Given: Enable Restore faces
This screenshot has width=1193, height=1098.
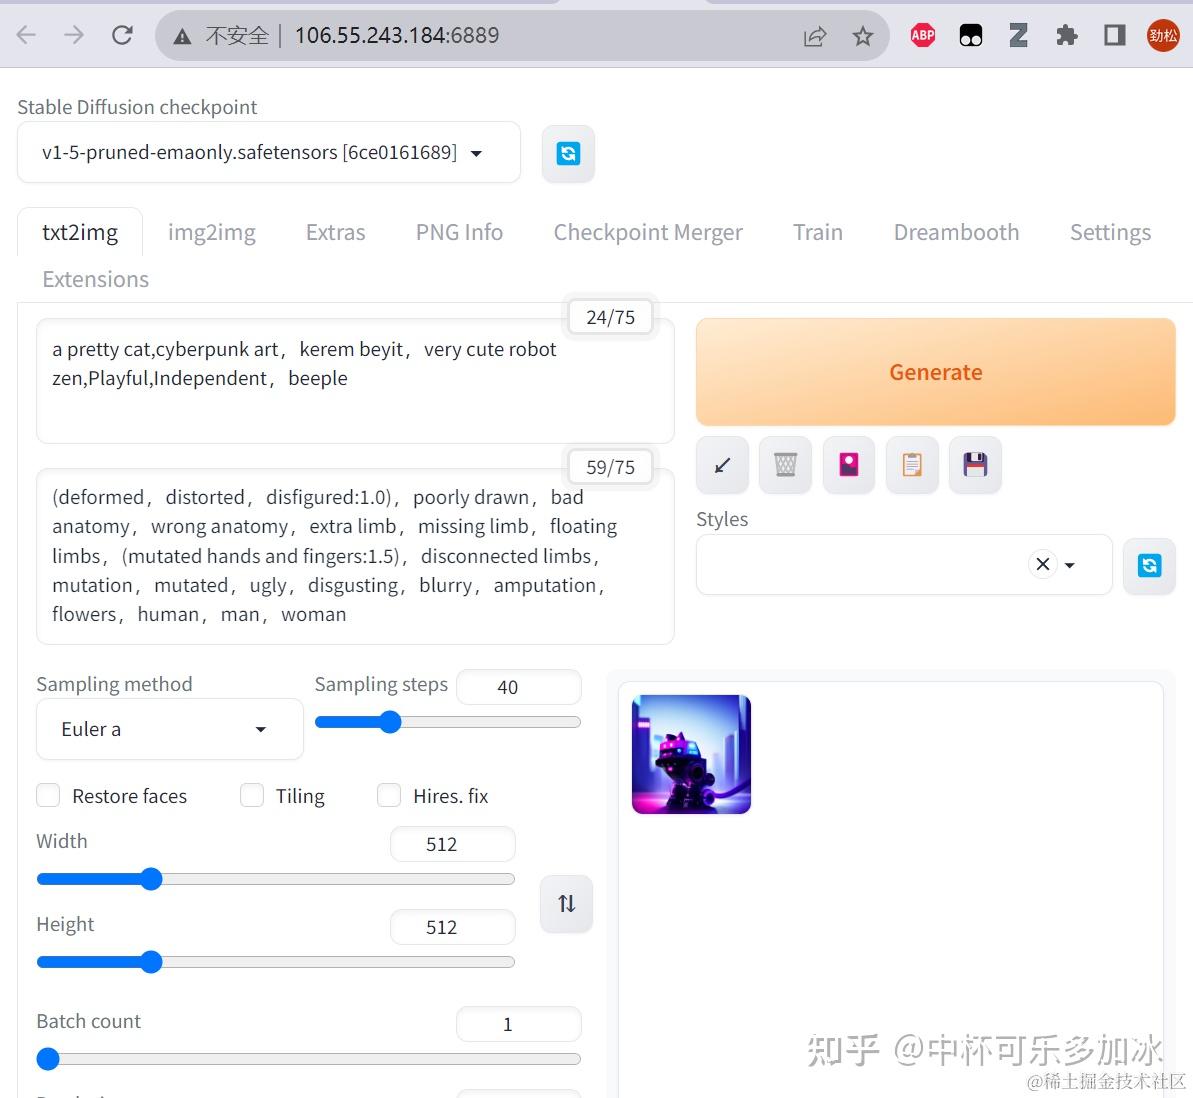Looking at the screenshot, I should point(47,795).
